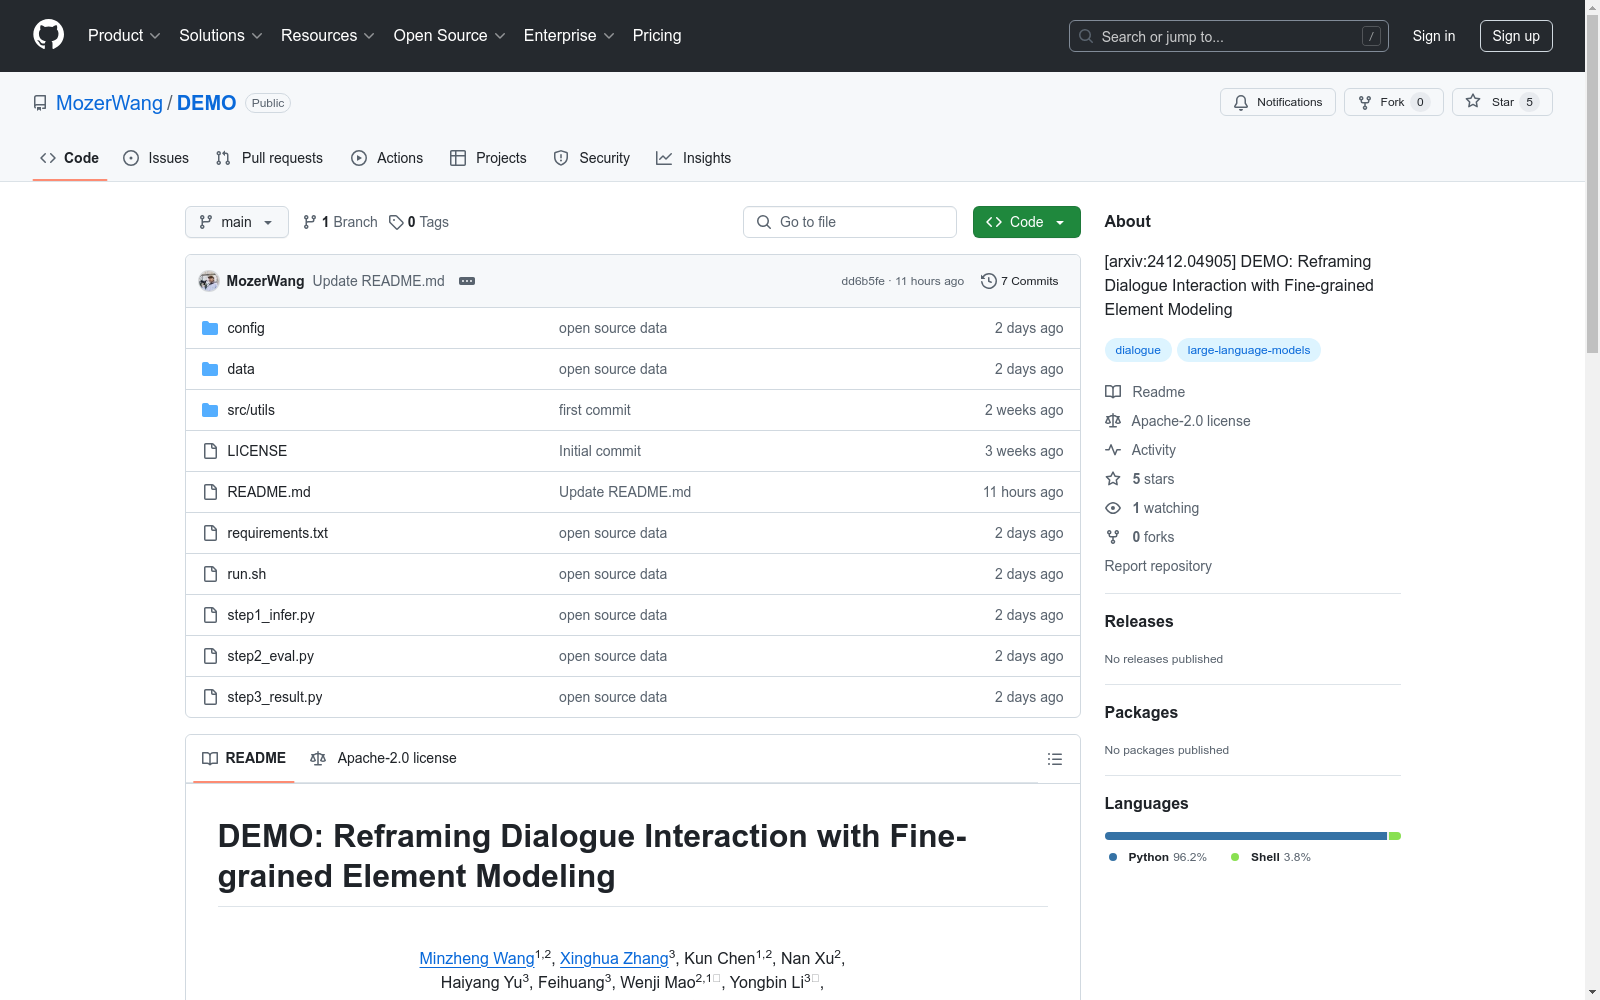The height and width of the screenshot is (1000, 1600).
Task: Open the 7 Commits history link
Action: click(1020, 281)
